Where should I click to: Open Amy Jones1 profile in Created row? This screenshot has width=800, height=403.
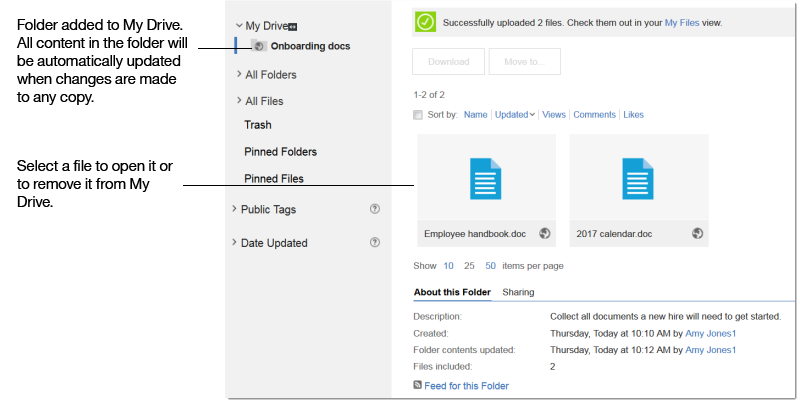coord(711,334)
